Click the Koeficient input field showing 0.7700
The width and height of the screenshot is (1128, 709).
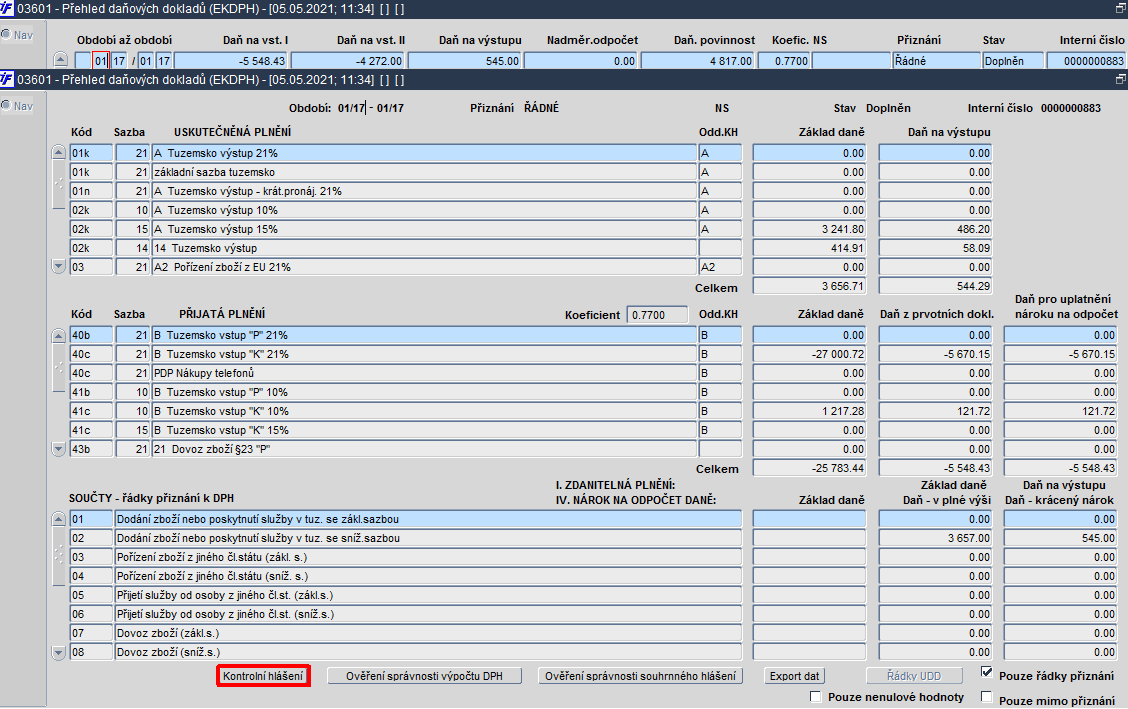pos(657,315)
